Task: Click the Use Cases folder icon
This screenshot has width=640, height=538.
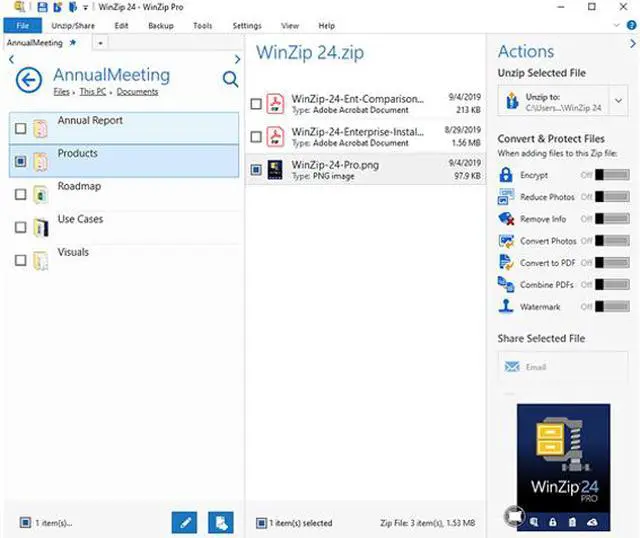Action: click(x=40, y=228)
